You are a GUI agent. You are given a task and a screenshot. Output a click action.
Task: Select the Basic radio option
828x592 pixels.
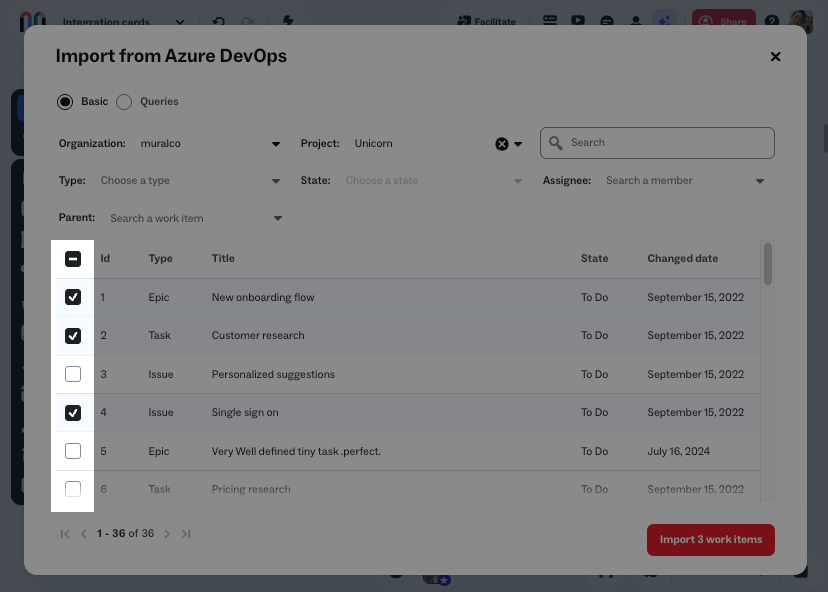coord(65,101)
